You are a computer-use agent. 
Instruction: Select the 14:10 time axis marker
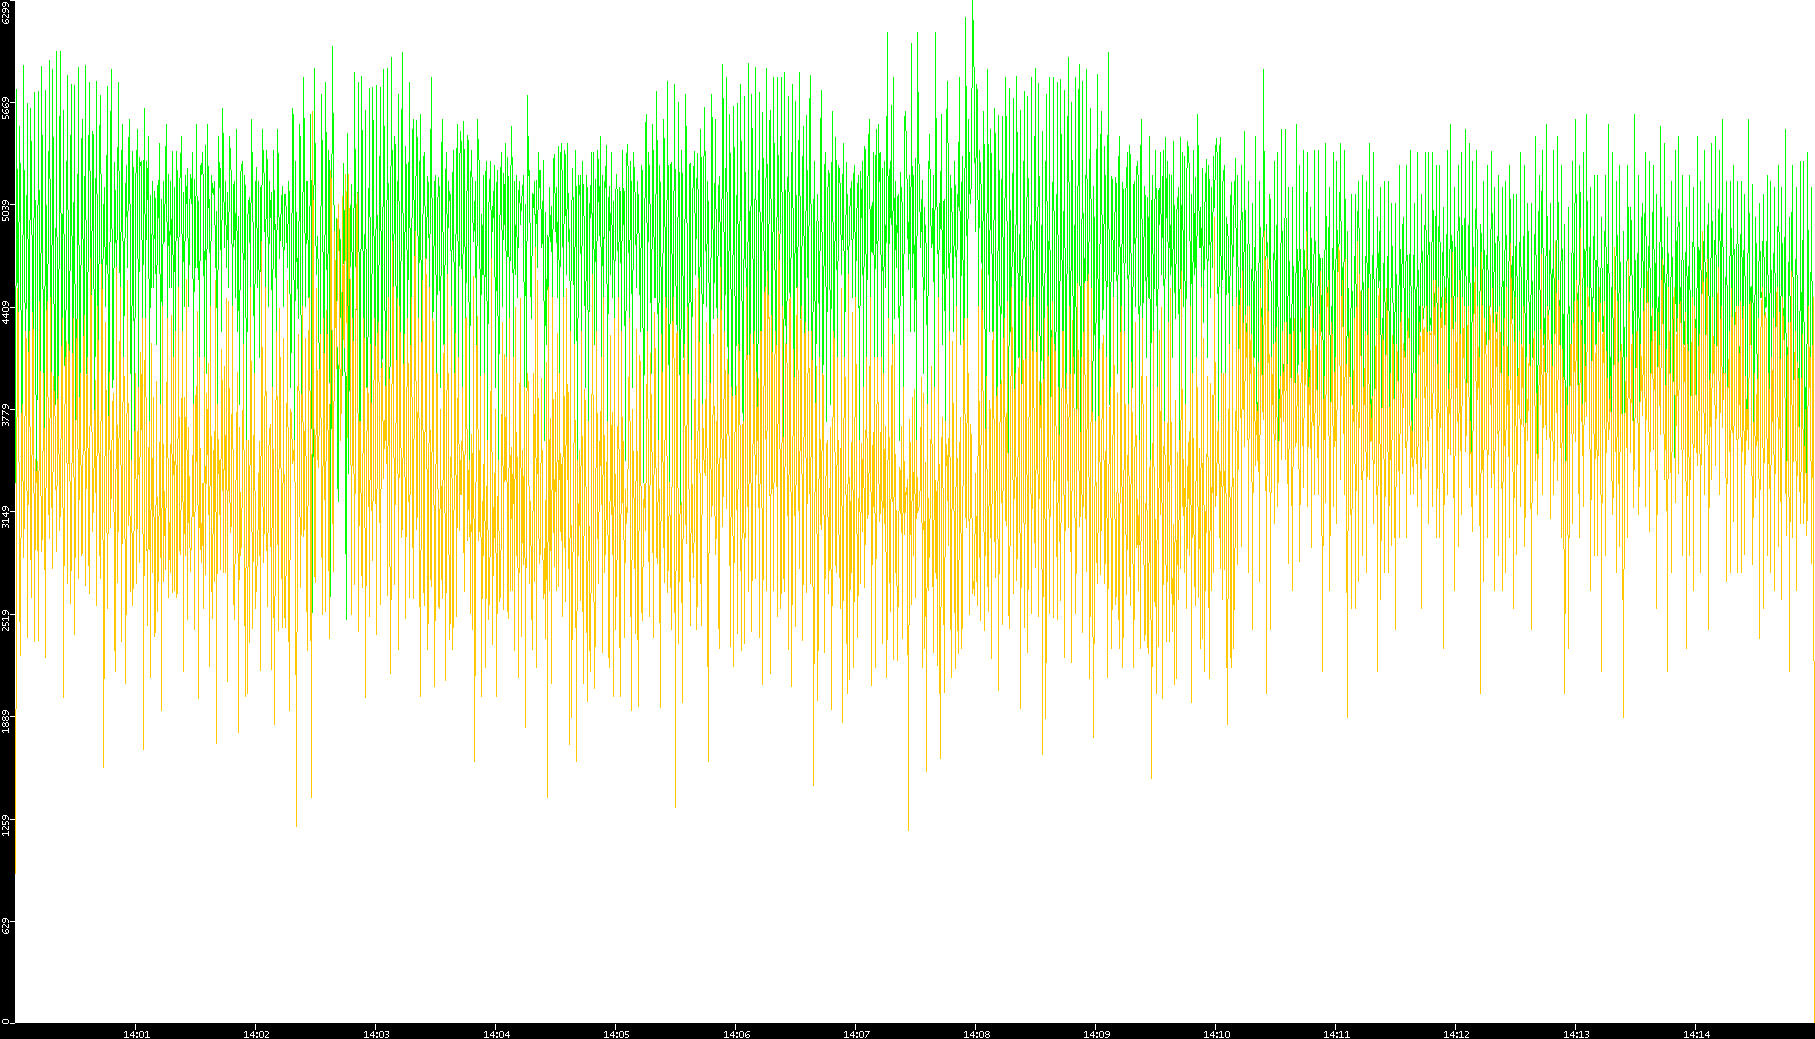point(1216,1034)
